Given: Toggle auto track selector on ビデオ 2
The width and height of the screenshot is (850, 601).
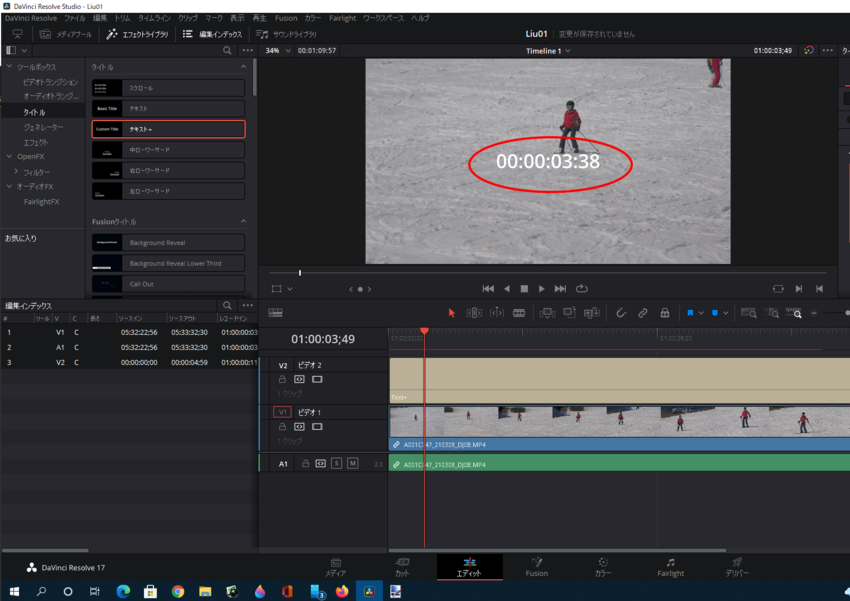Looking at the screenshot, I should click(x=299, y=379).
